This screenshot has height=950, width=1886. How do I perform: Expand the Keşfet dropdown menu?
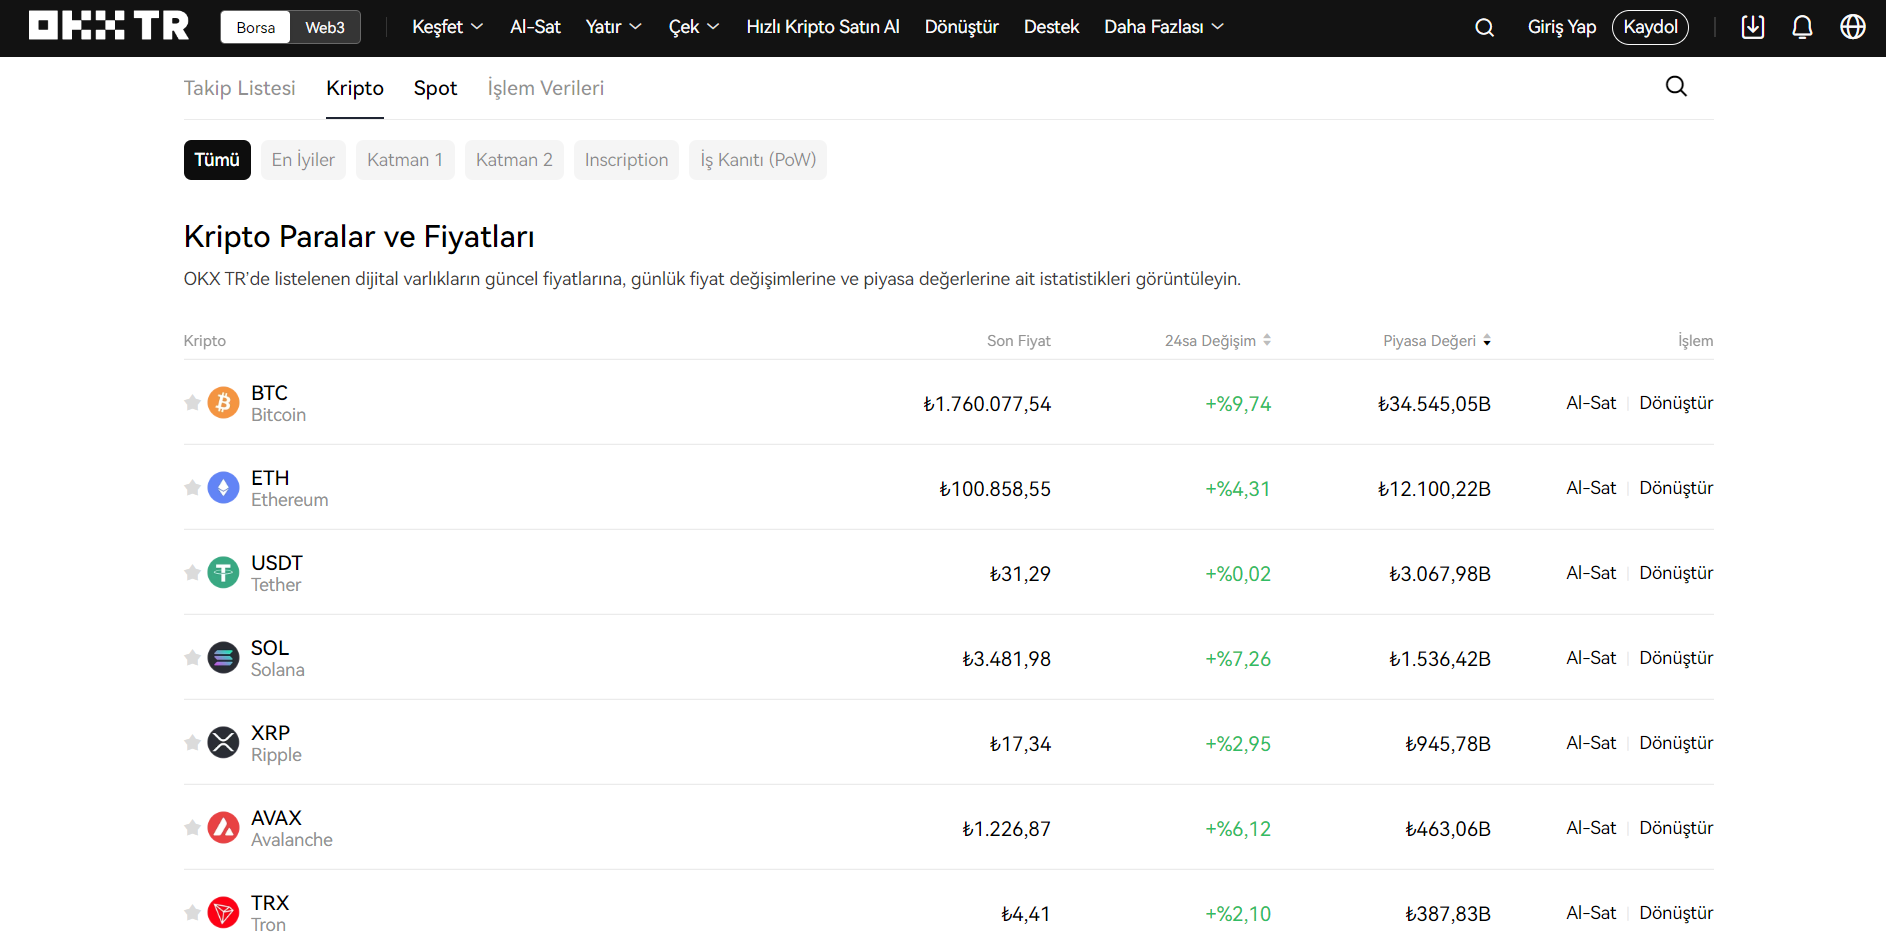tap(447, 27)
